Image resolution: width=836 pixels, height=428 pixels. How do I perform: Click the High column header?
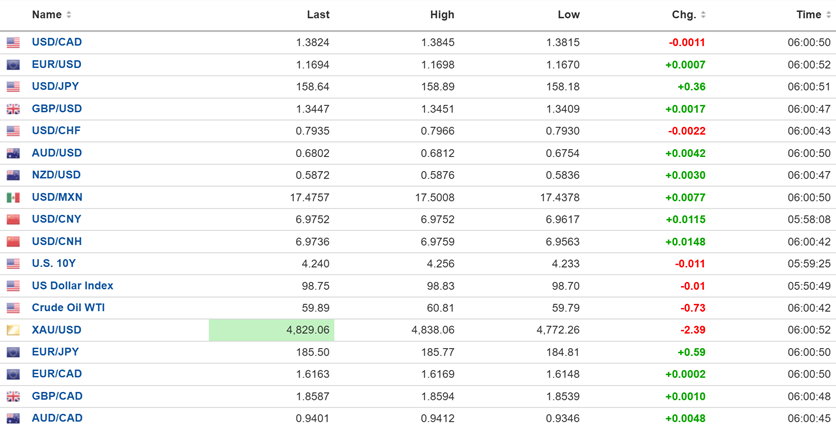point(442,15)
